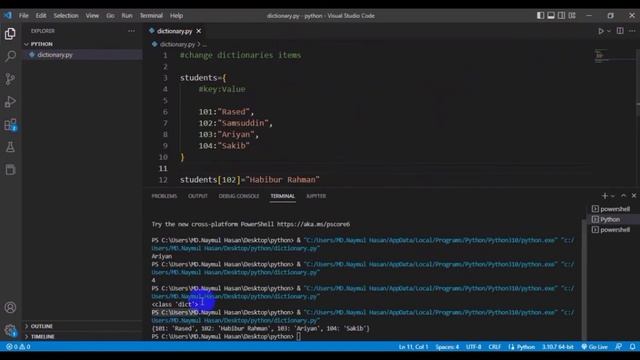The height and width of the screenshot is (360, 640).
Task: Open Run and Debug view icon
Action: 10,102
